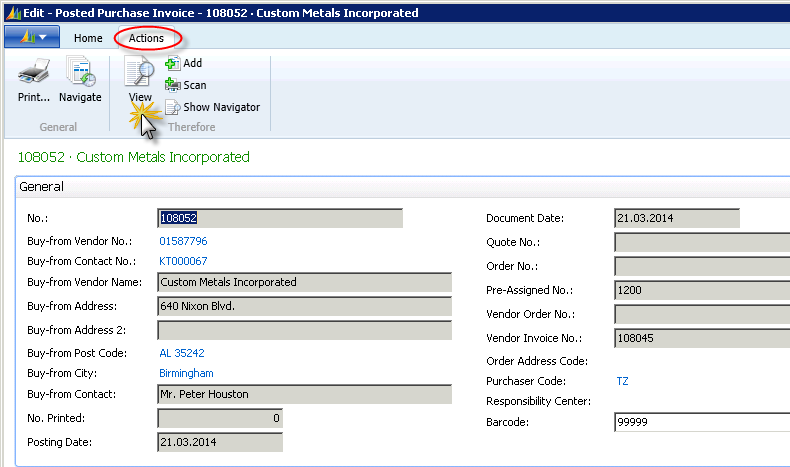Click the Barcode input field
This screenshot has height=467, width=790.
pyautogui.click(x=700, y=423)
